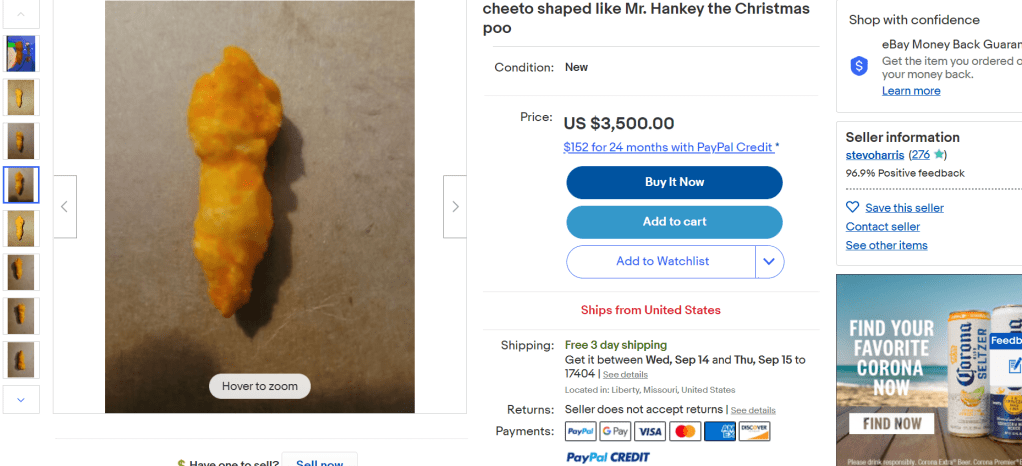Click the Discover card icon

tap(754, 432)
